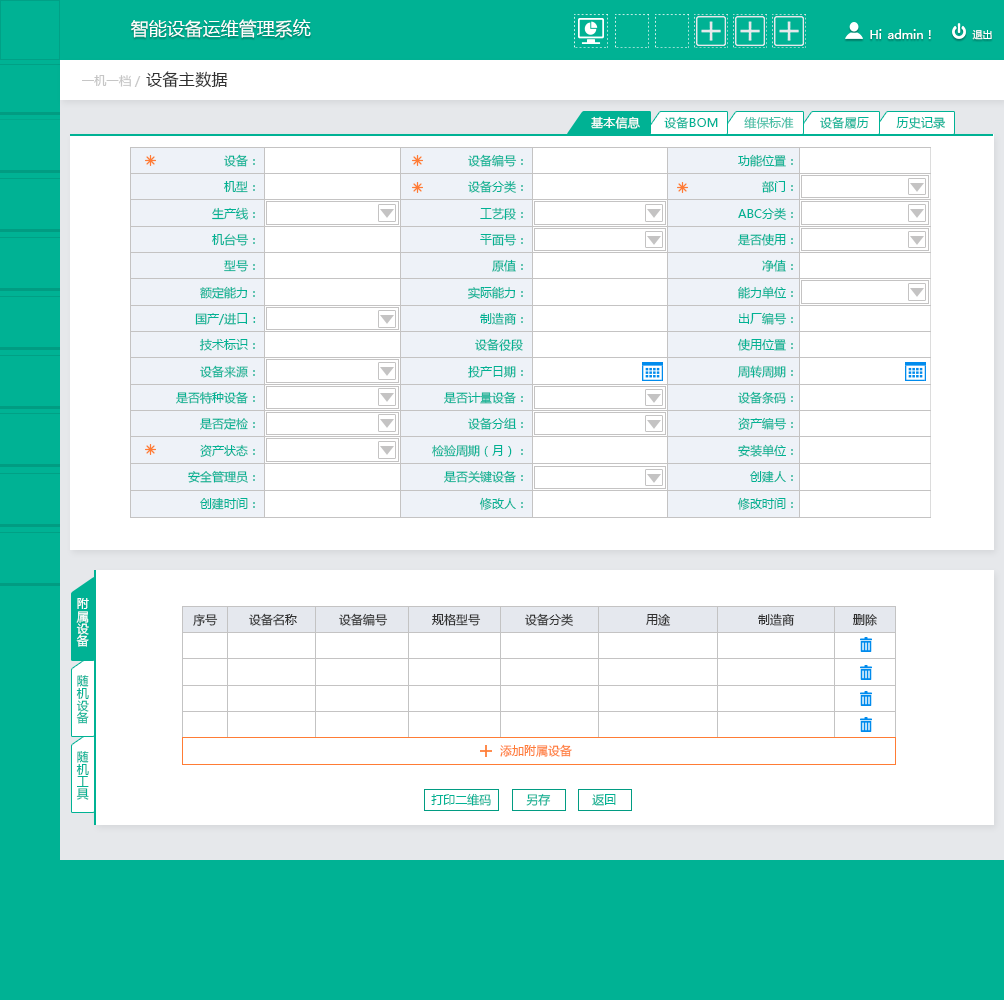This screenshot has width=1004, height=1000.
Task: Open the 设备分组 dropdown
Action: [x=653, y=424]
